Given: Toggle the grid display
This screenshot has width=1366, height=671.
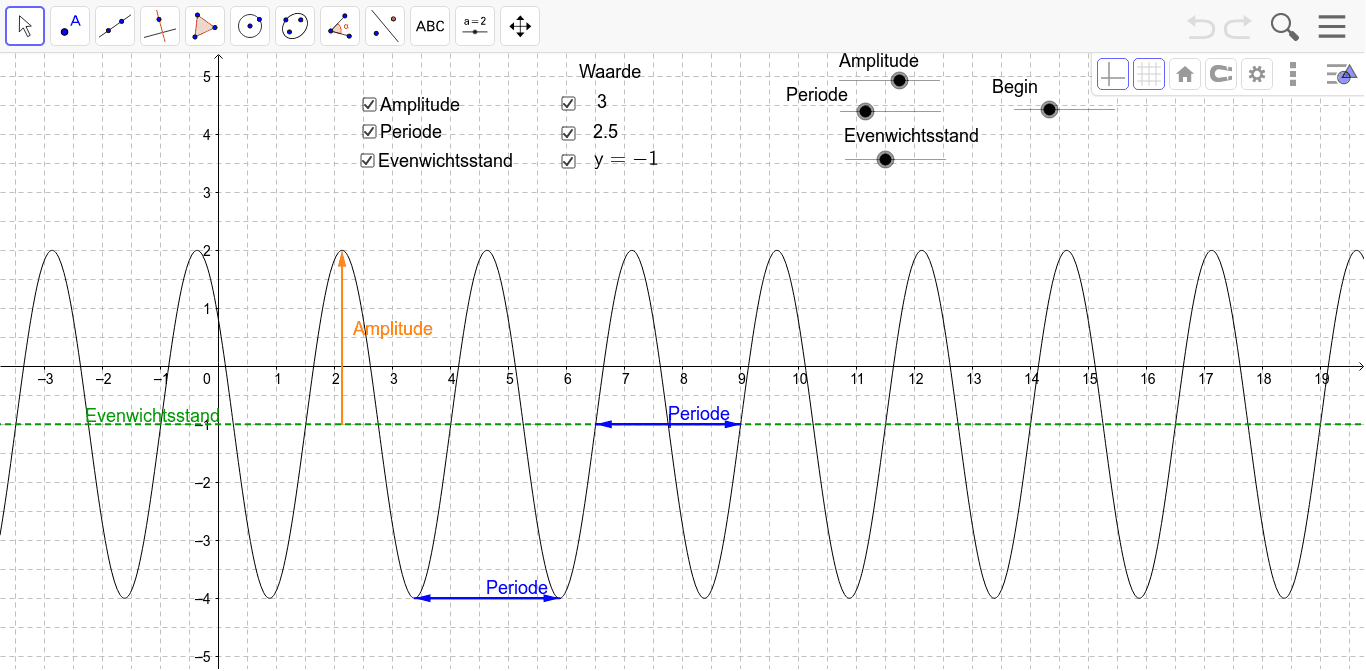Looking at the screenshot, I should point(1148,73).
